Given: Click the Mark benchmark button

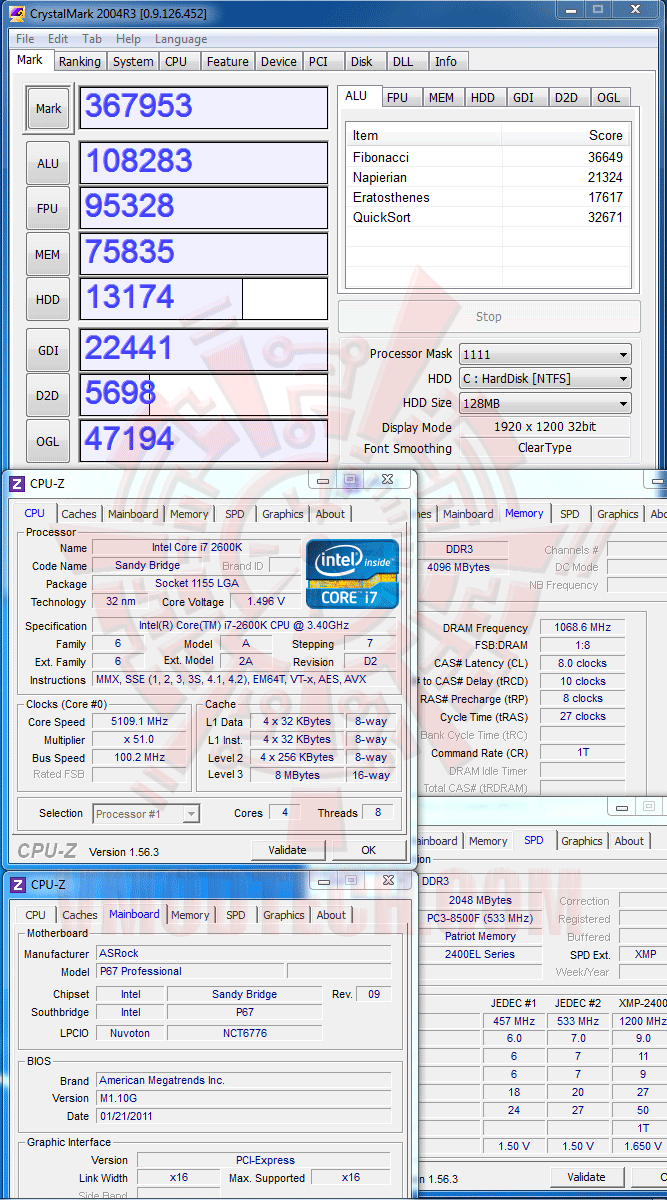Looking at the screenshot, I should 48,108.
